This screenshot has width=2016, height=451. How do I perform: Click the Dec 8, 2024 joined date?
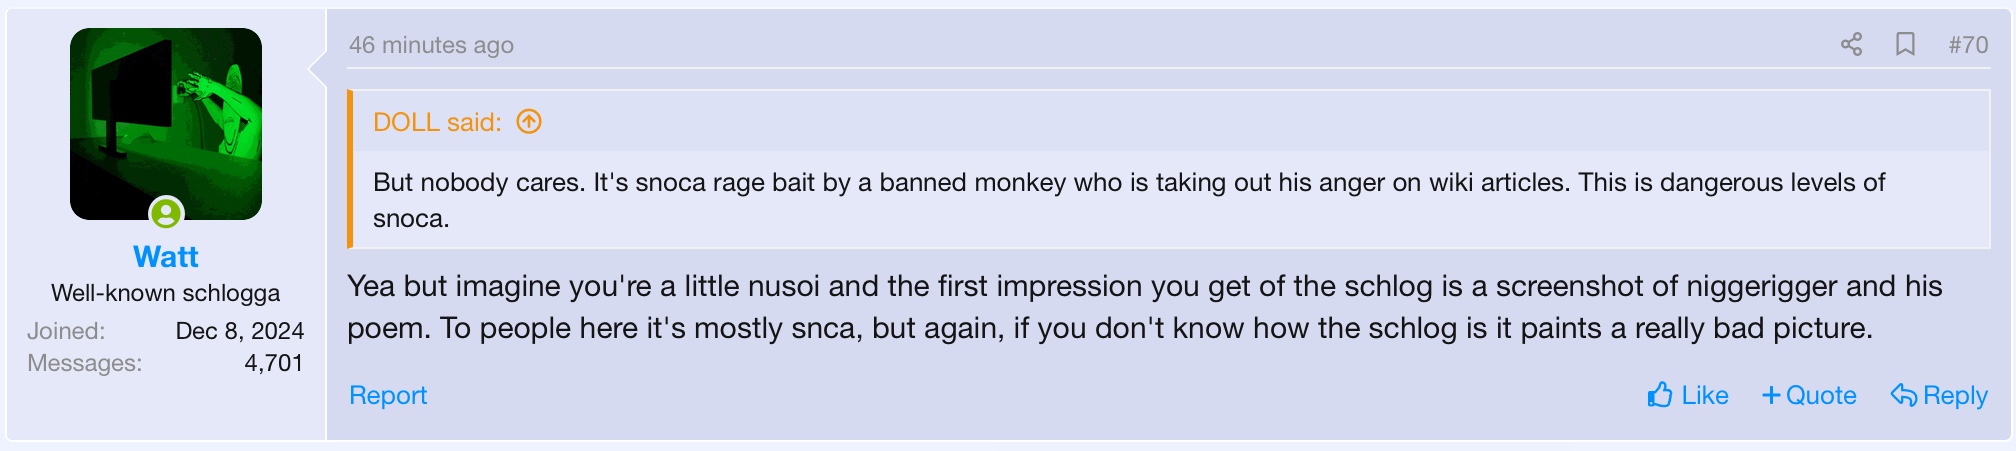[239, 331]
